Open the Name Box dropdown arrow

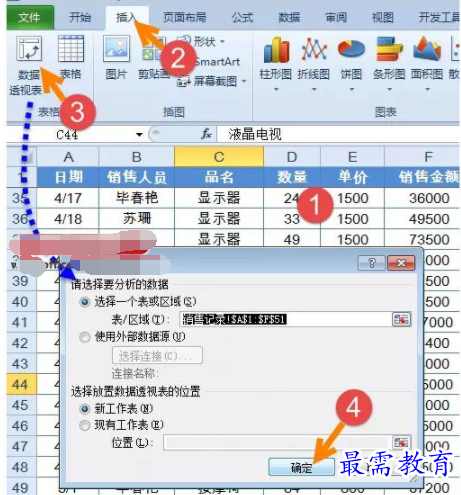click(139, 135)
